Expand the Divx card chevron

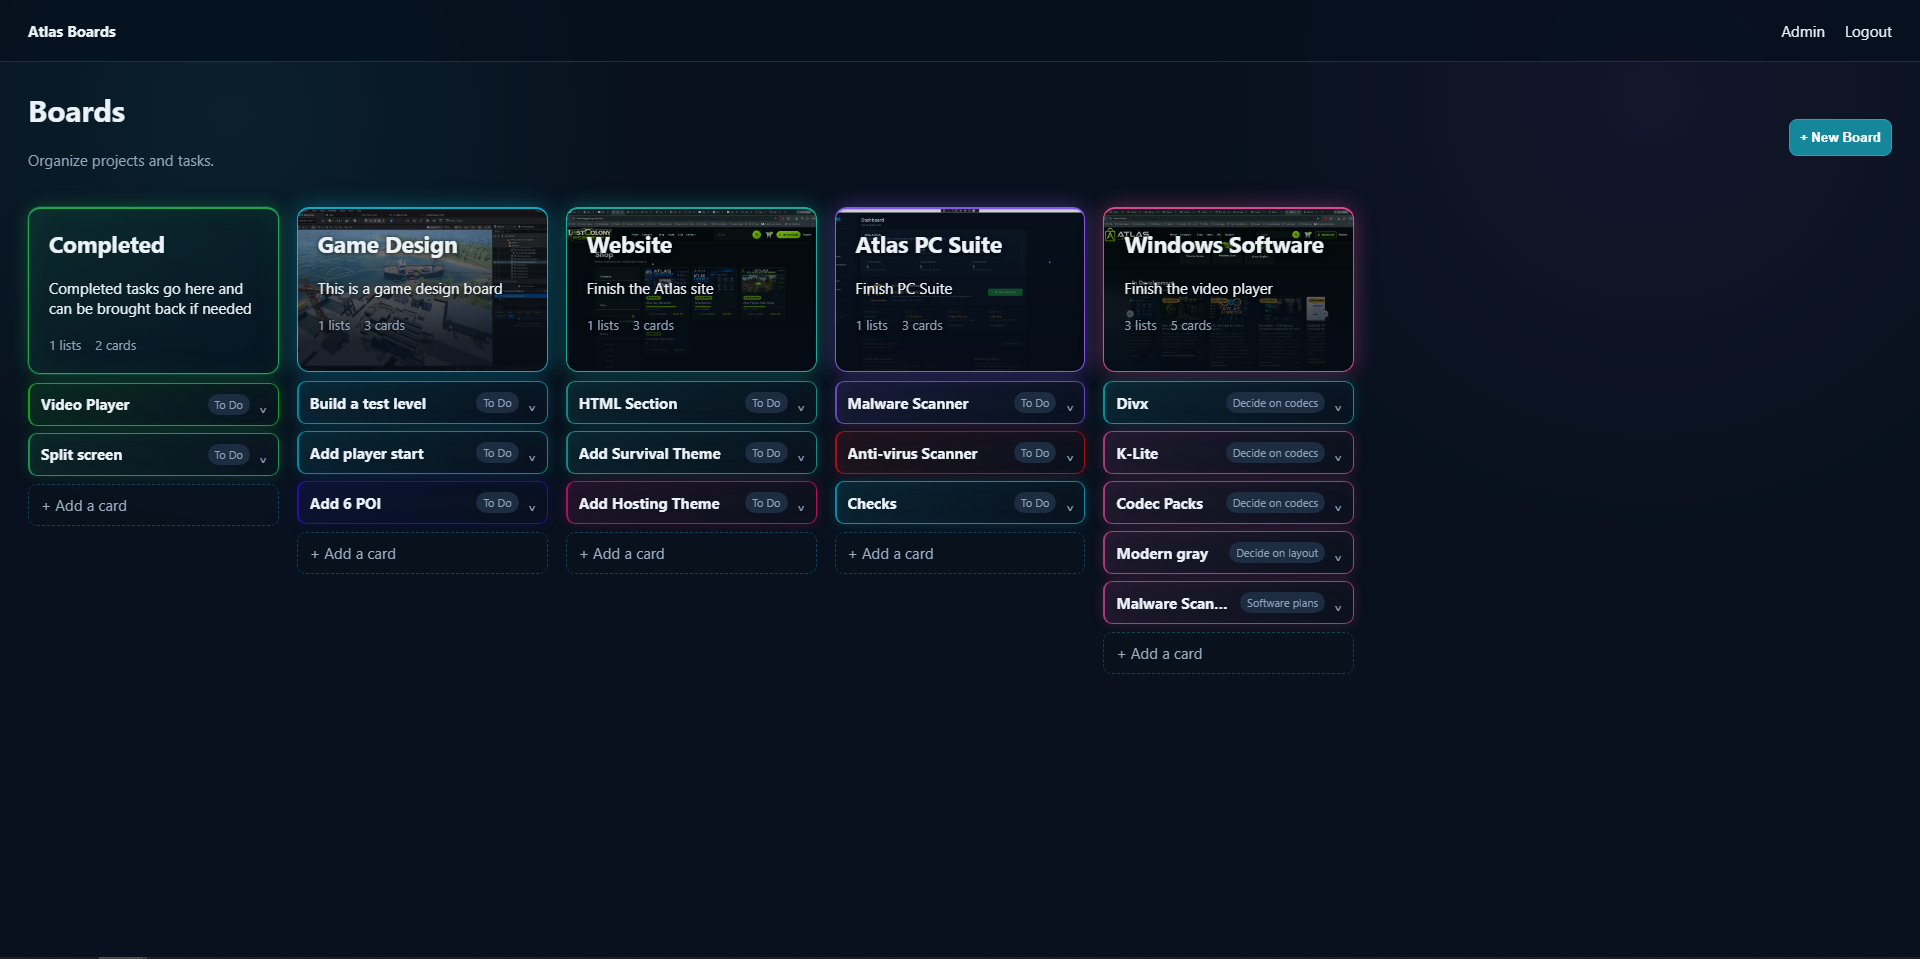click(1338, 407)
